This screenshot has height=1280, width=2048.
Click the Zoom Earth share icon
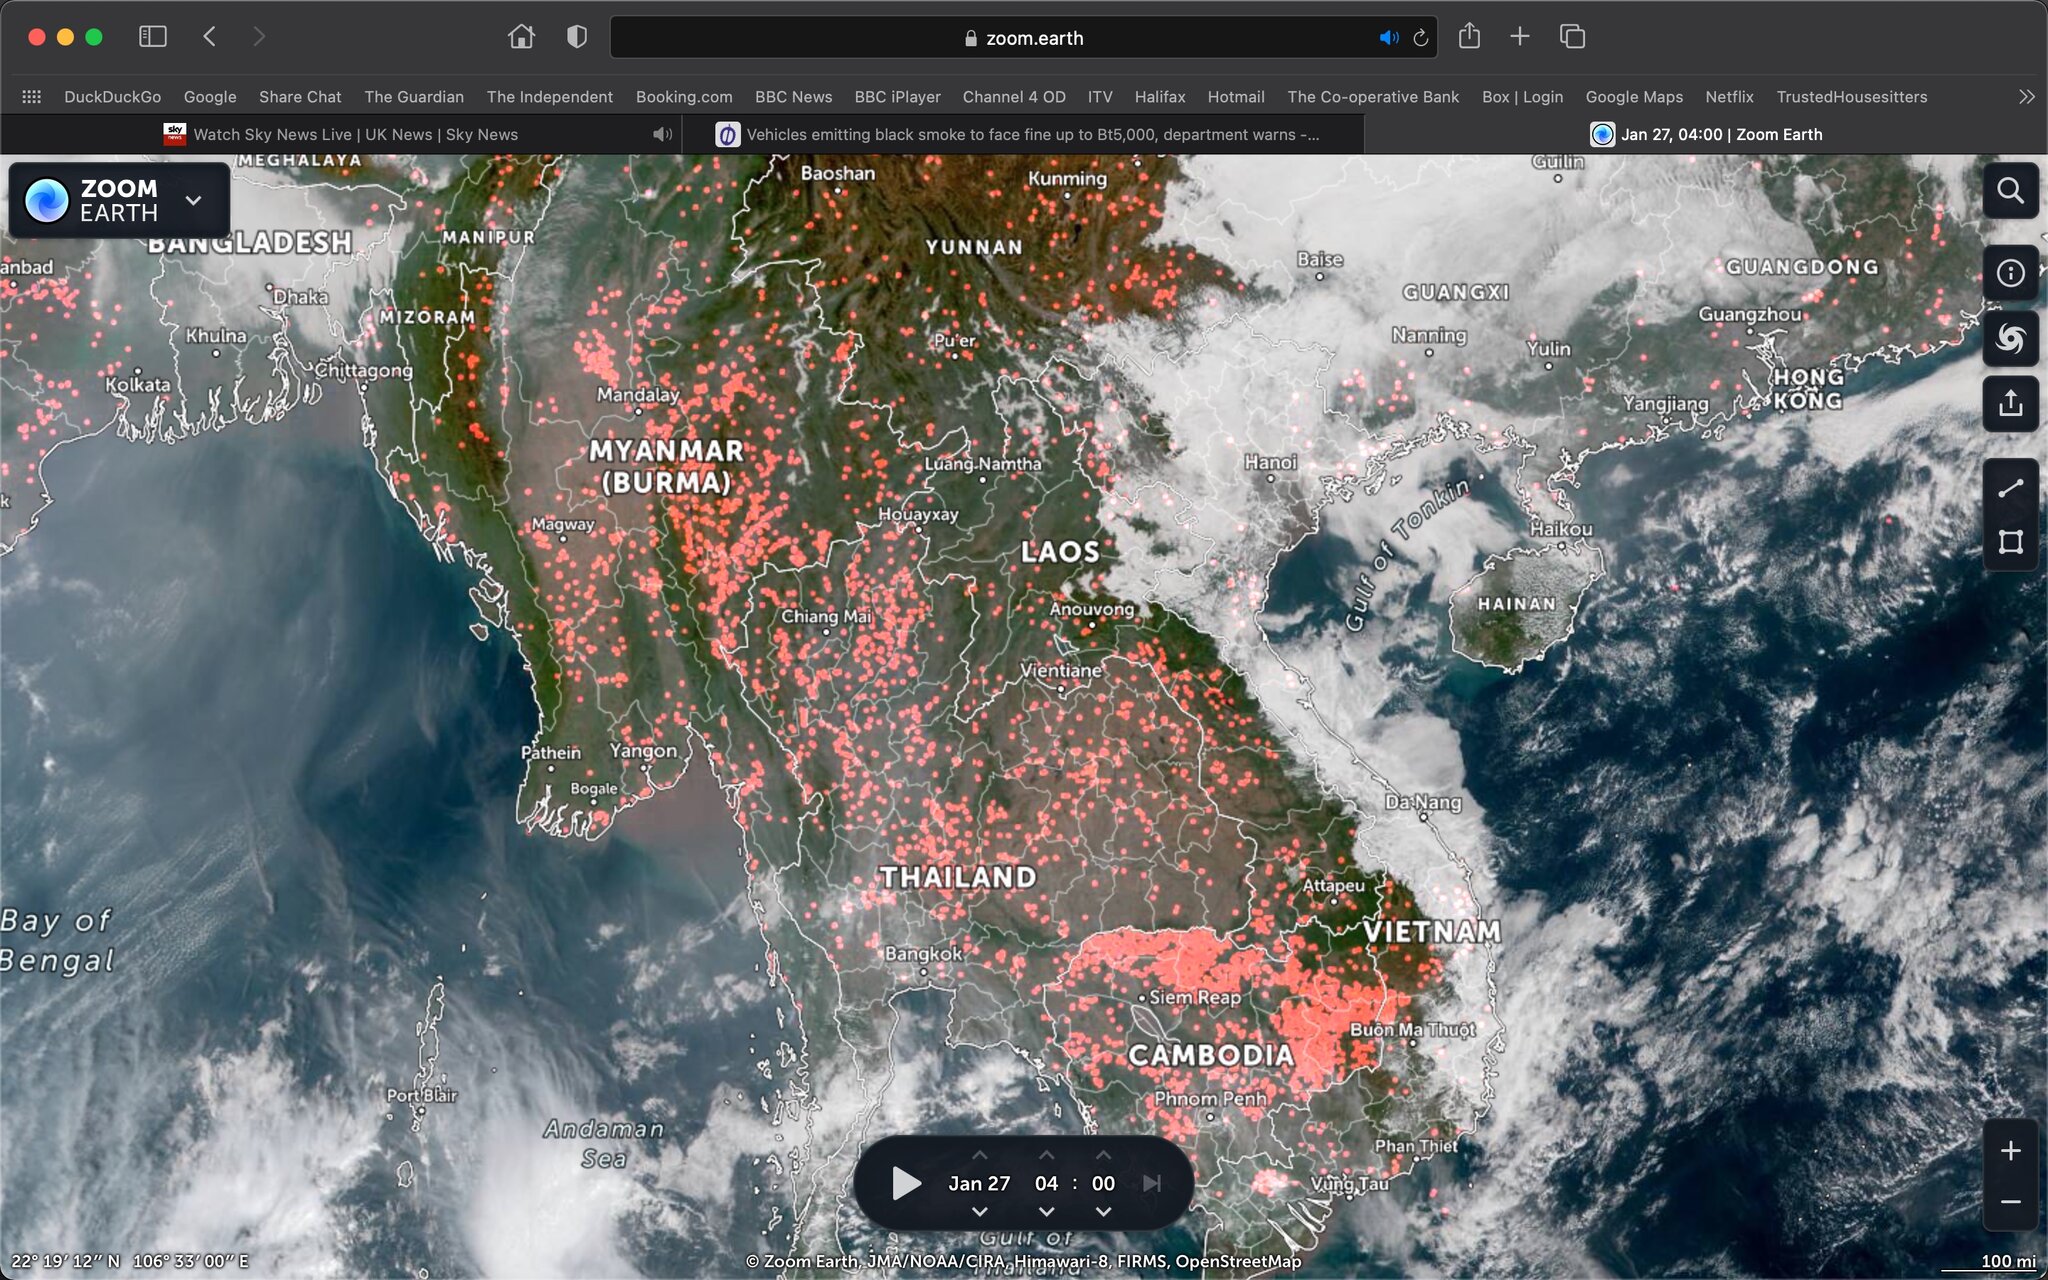[2010, 404]
